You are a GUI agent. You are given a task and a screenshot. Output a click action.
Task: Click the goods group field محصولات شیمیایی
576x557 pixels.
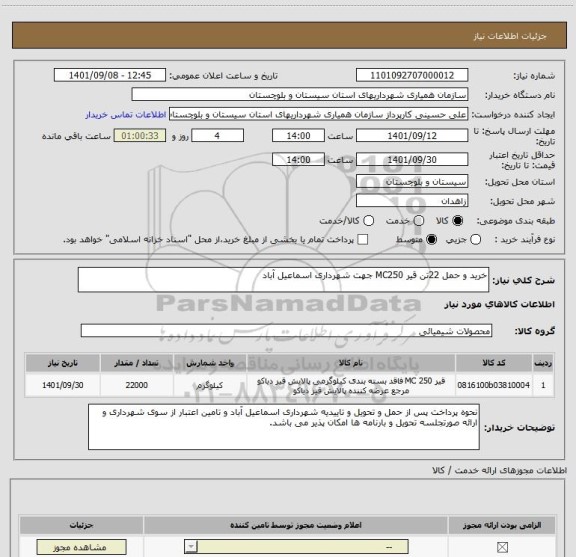(286, 331)
